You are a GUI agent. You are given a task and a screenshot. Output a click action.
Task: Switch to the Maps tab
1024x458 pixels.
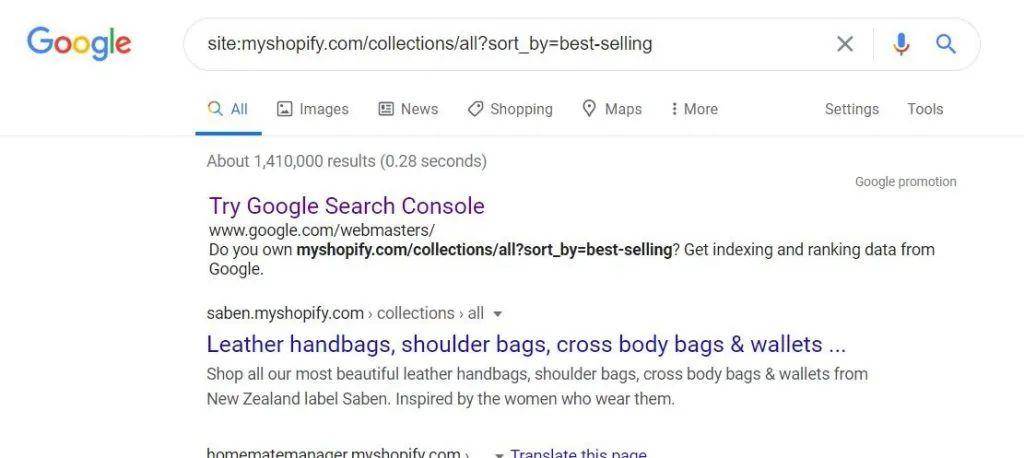point(612,109)
